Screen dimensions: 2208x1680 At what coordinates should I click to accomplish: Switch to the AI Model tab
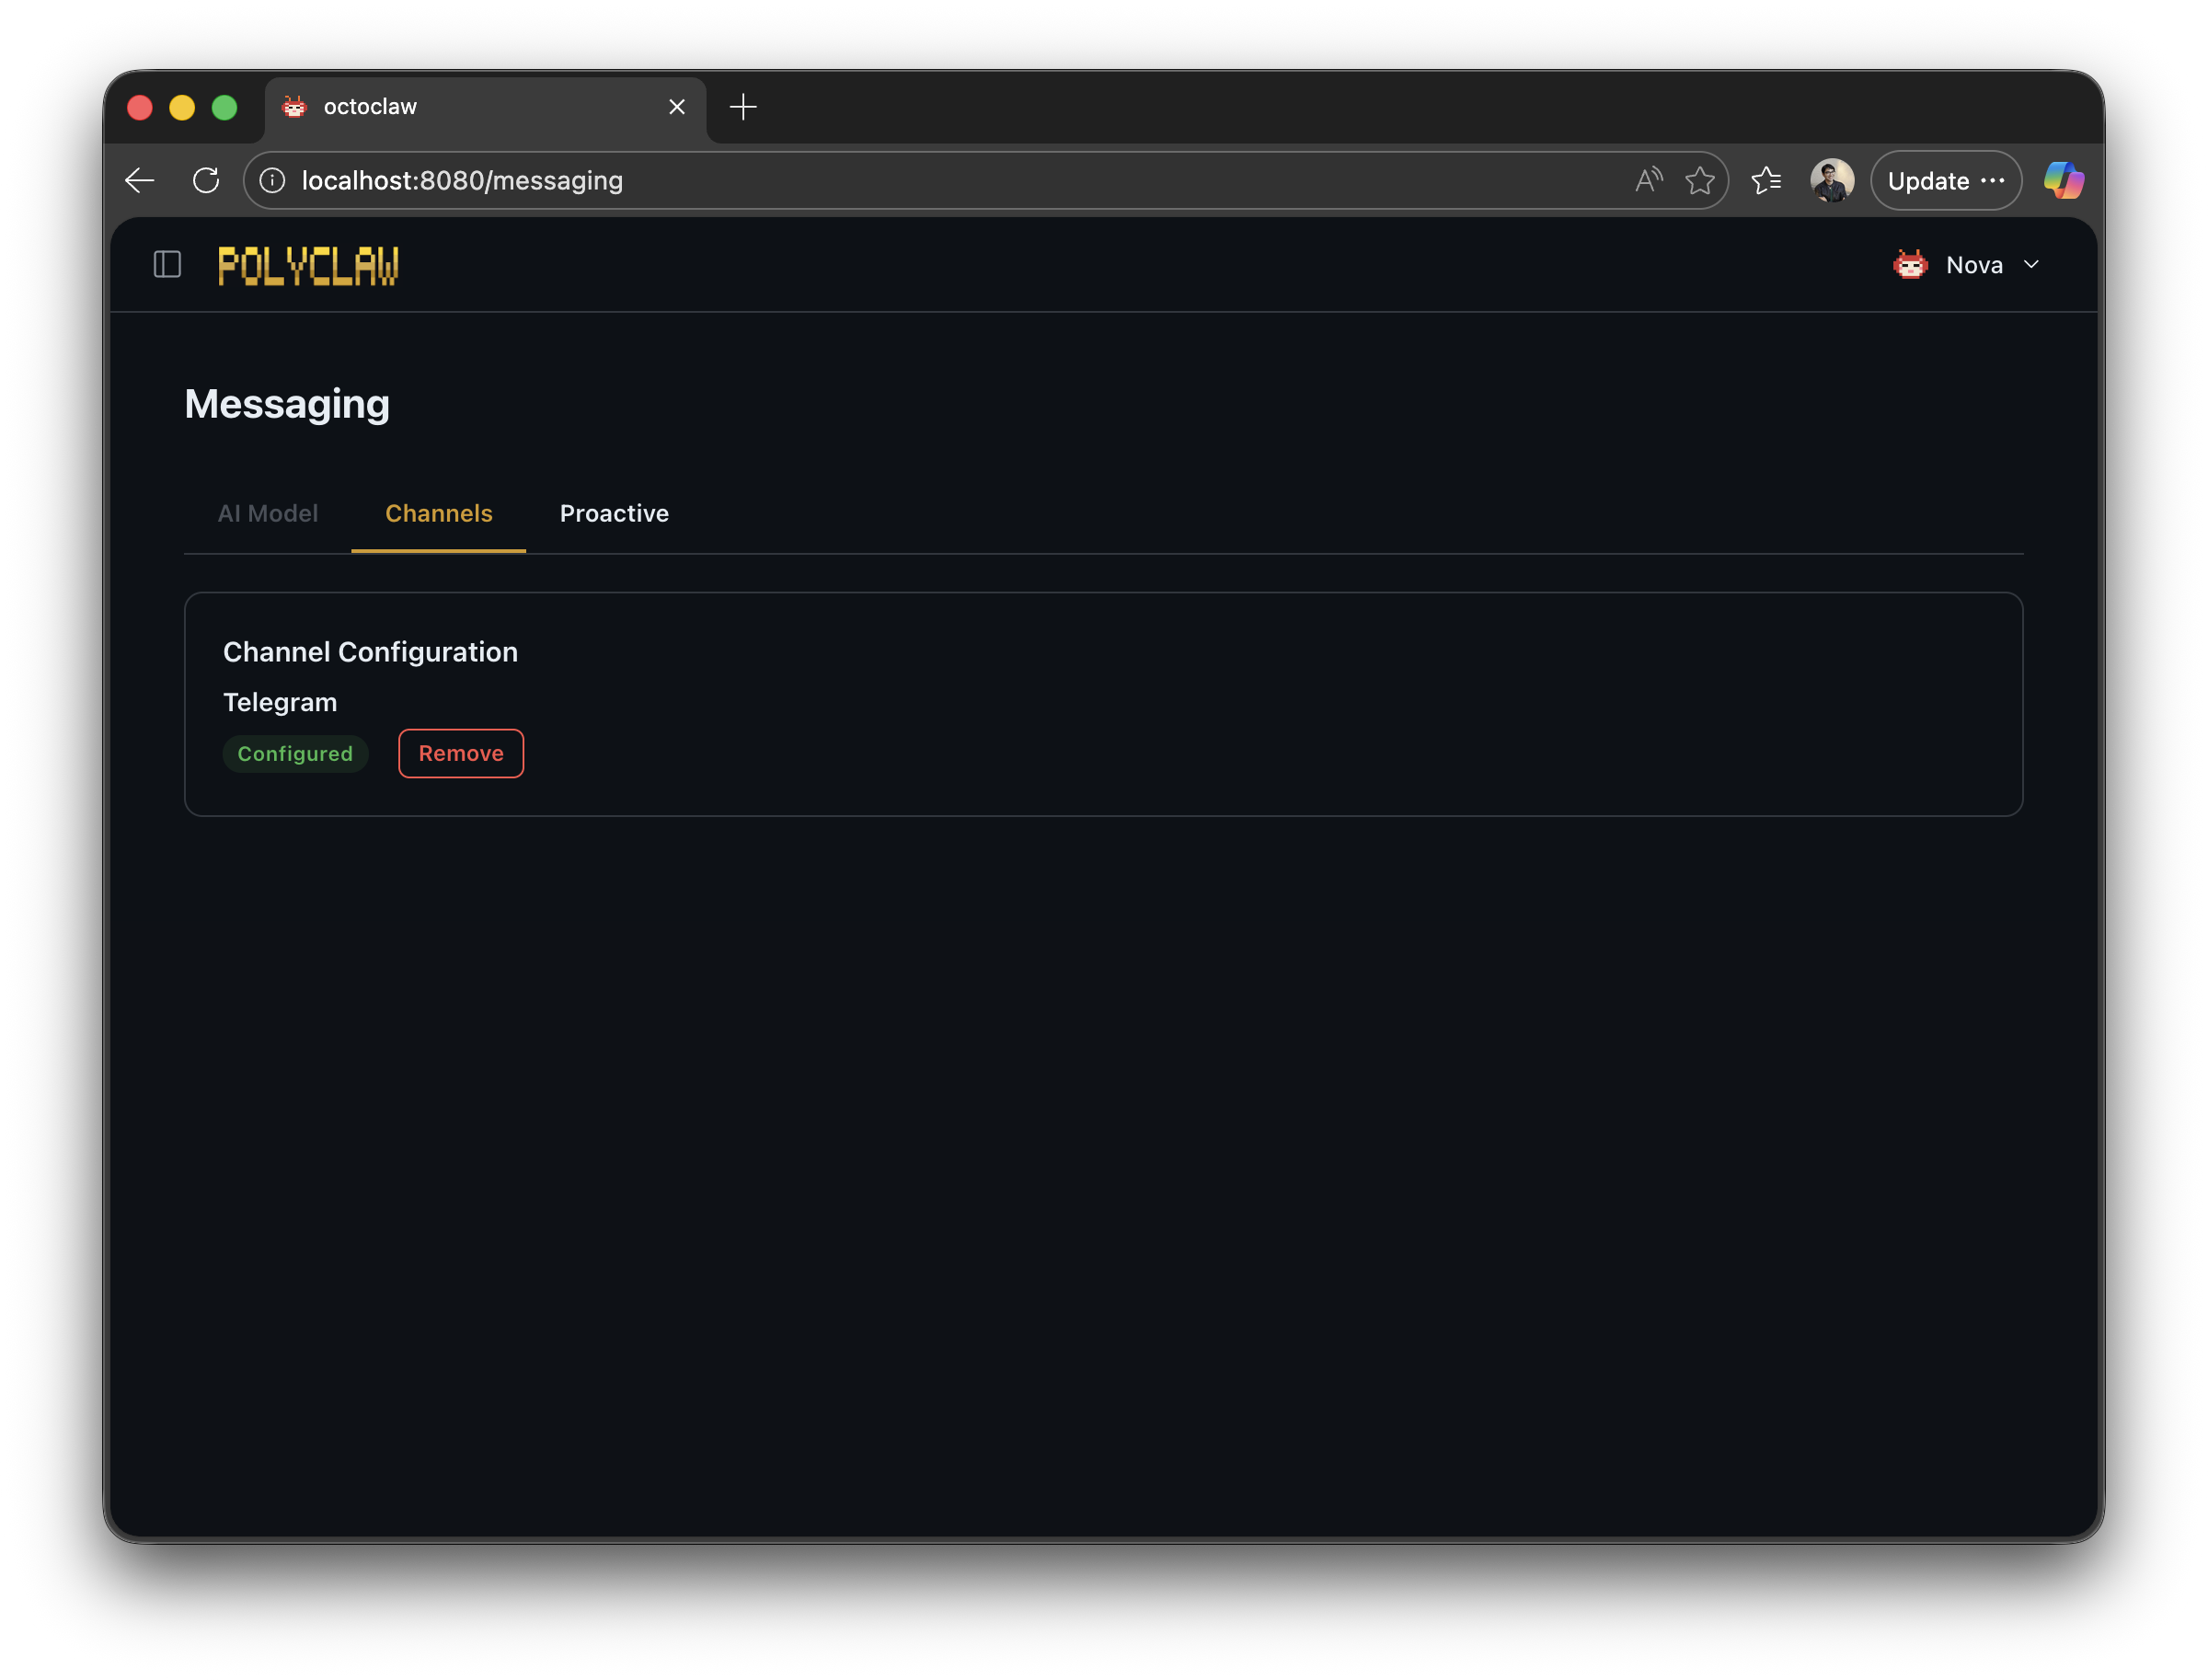coord(268,514)
